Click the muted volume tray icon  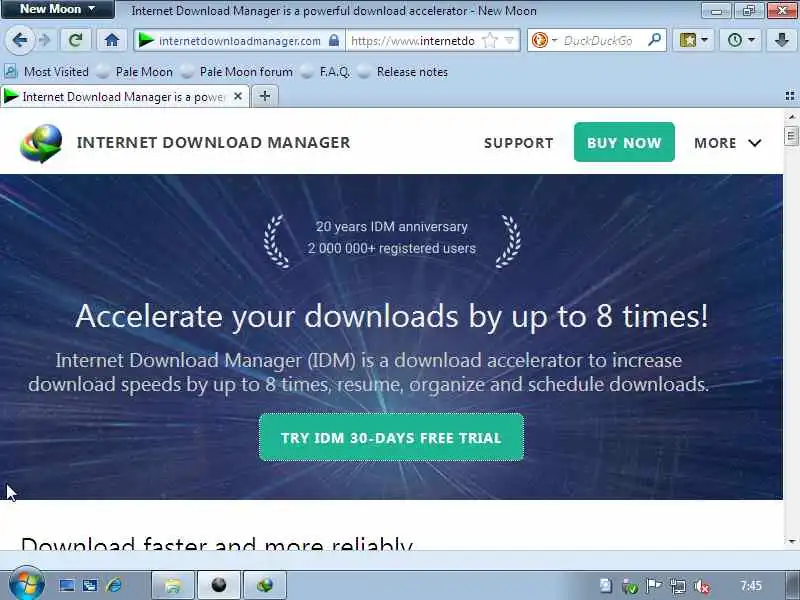[x=702, y=587]
